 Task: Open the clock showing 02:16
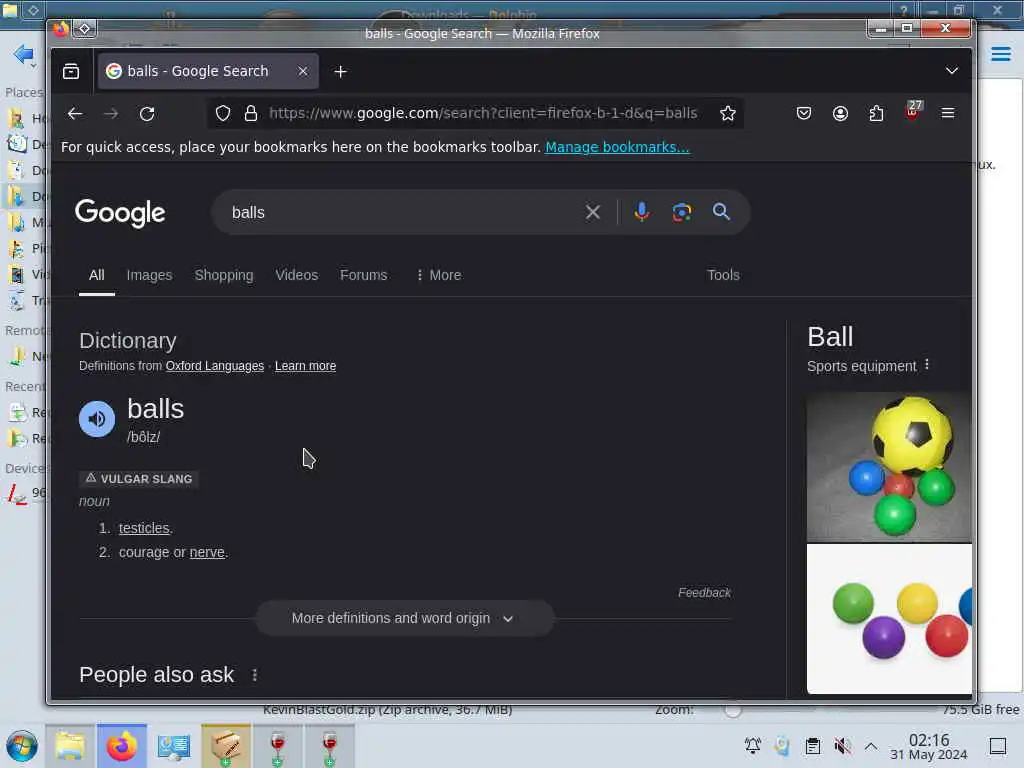click(x=929, y=746)
